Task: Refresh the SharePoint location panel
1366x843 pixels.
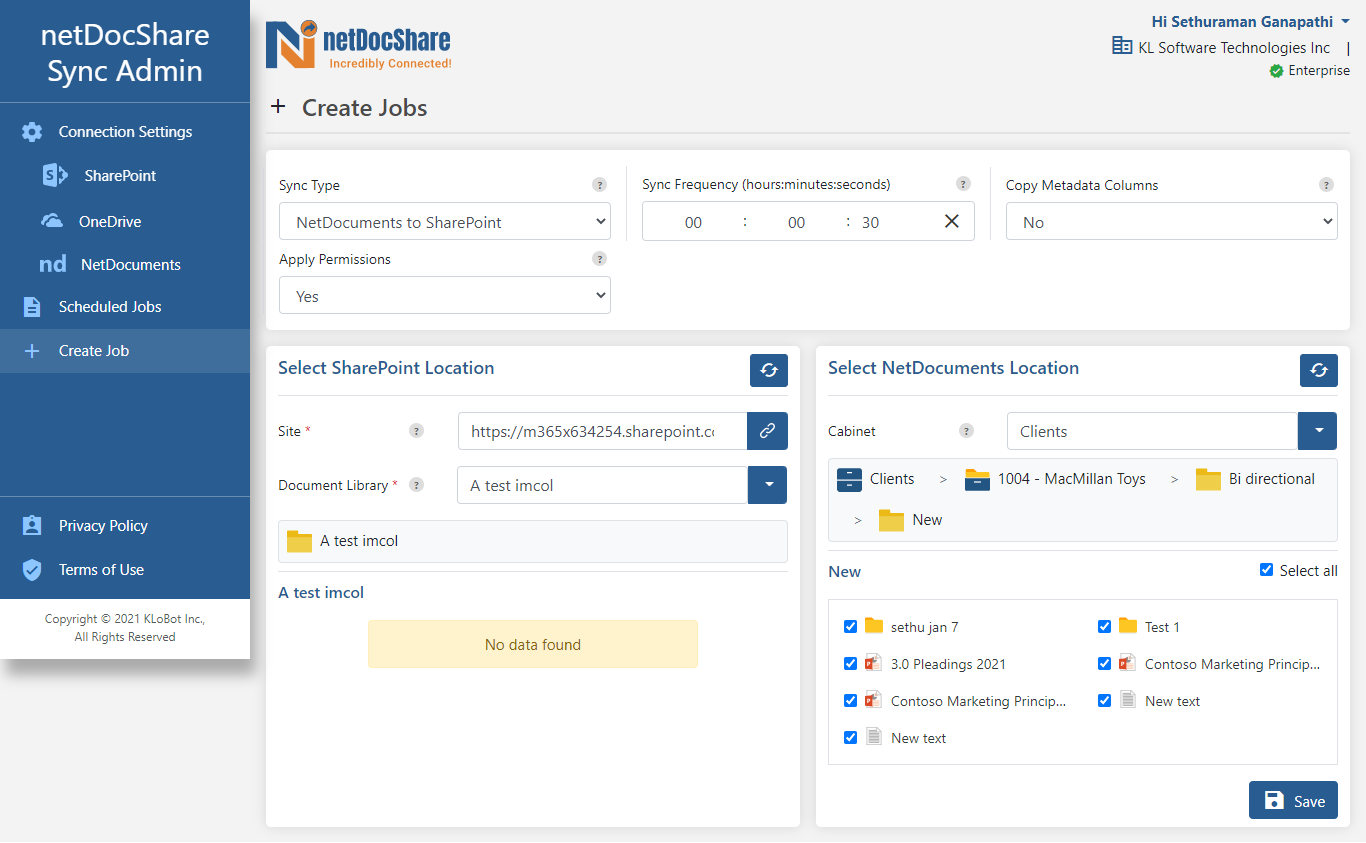Action: 769,370
